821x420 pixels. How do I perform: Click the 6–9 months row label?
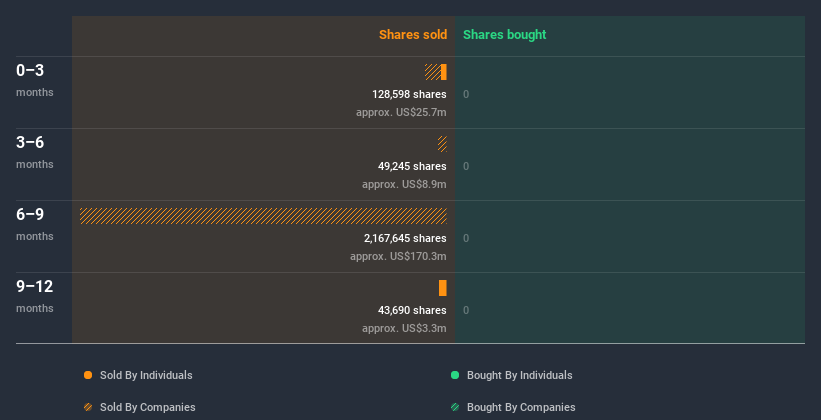[35, 224]
